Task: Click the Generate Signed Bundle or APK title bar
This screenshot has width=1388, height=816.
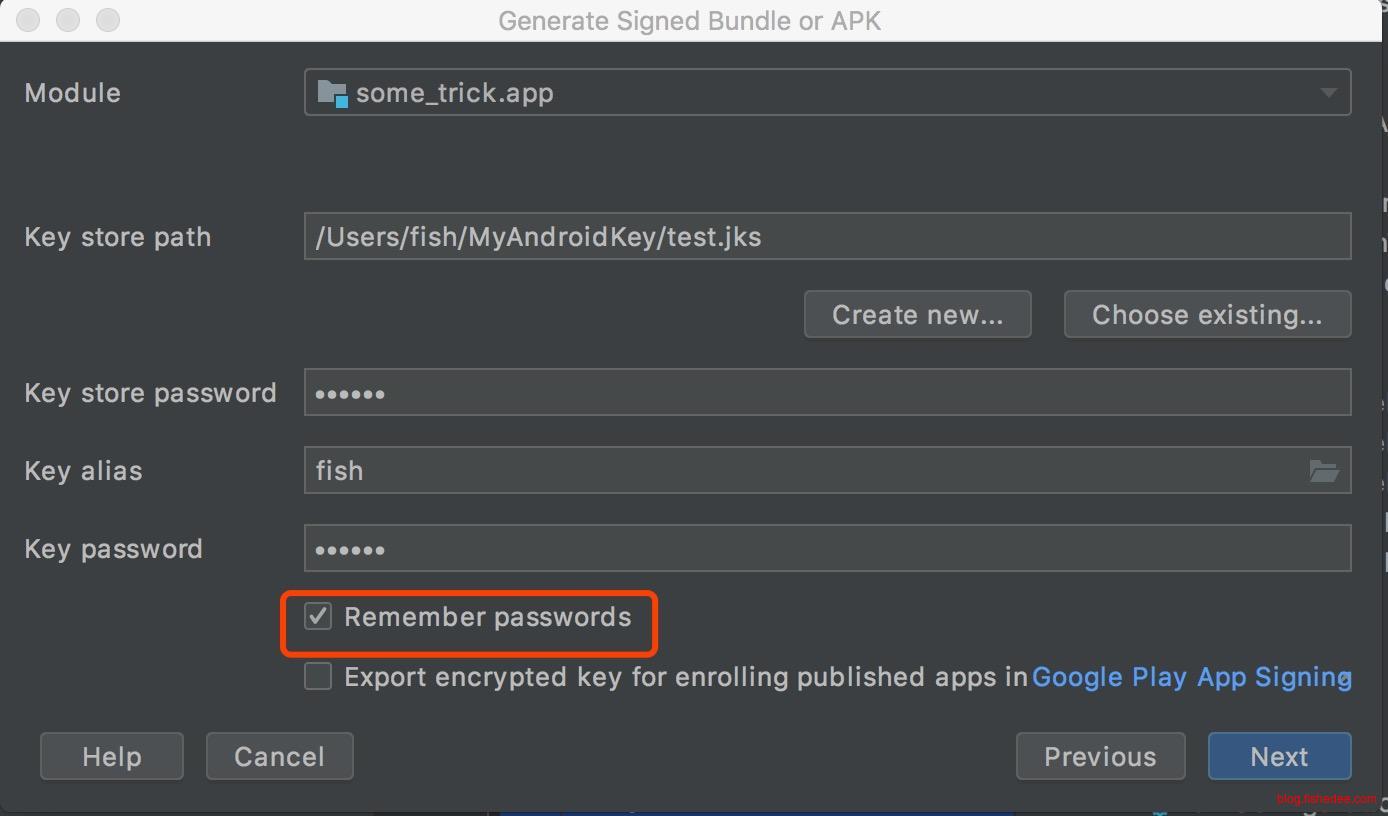Action: [x=689, y=21]
